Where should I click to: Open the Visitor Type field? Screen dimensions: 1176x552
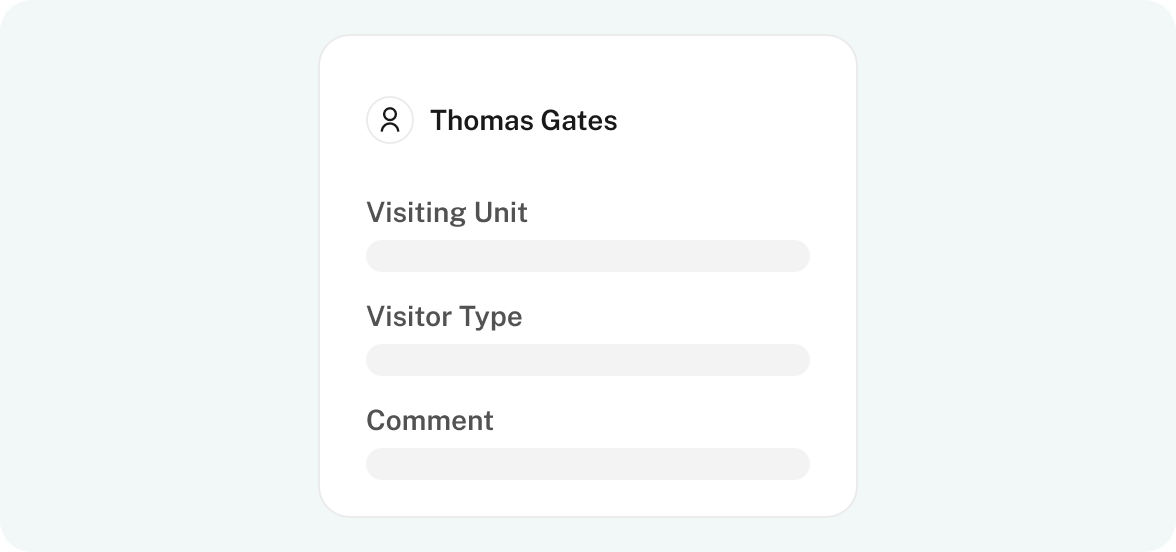point(588,360)
